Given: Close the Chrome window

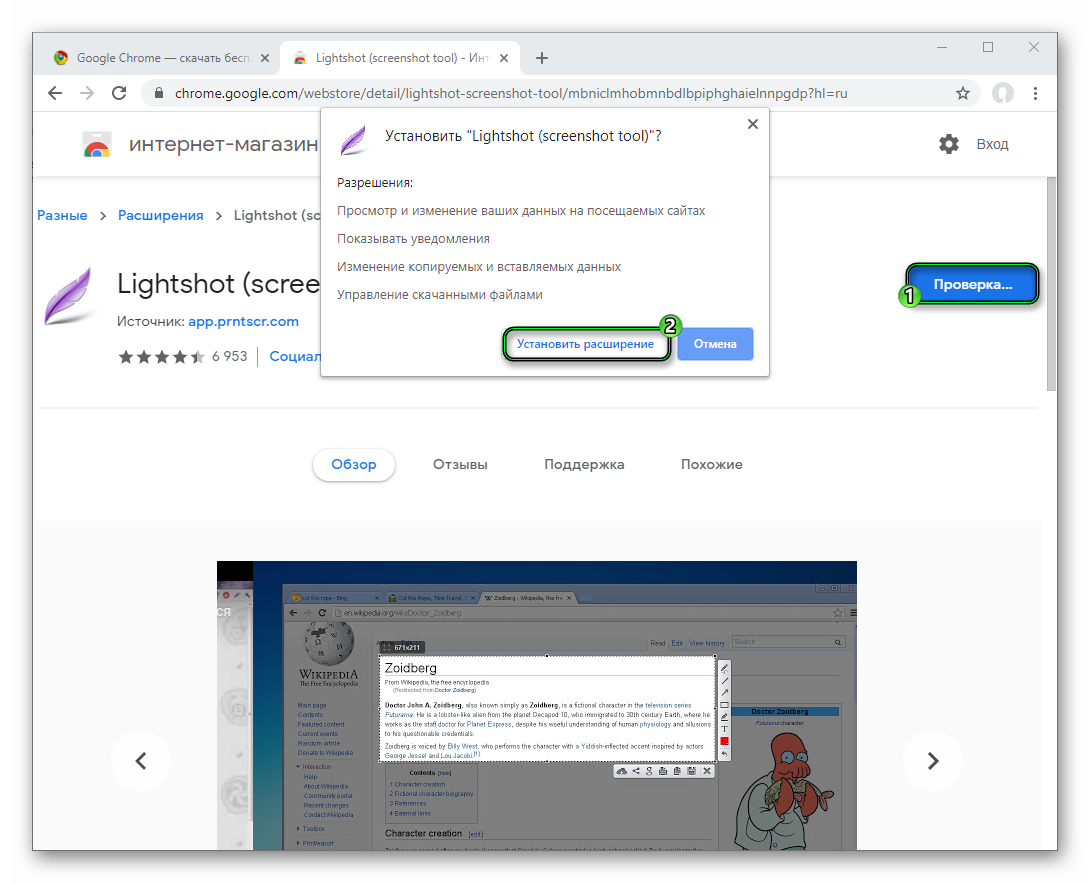Looking at the screenshot, I should 1034,47.
